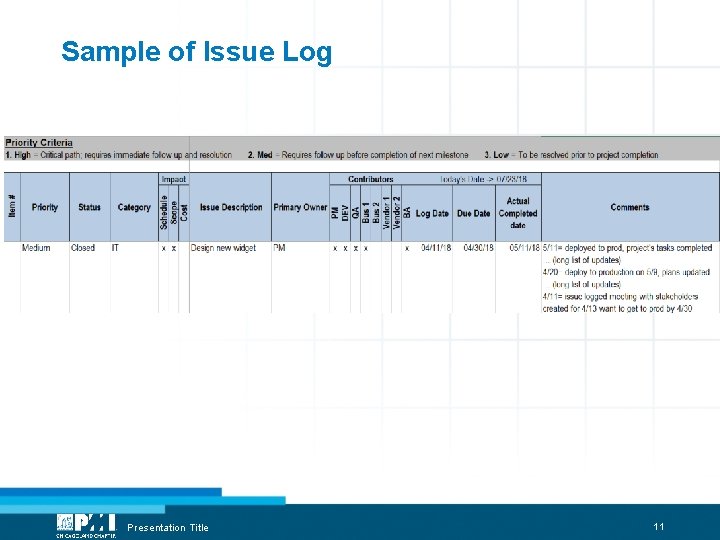
Task: Click the Today's Date value in header
Action: point(483,179)
